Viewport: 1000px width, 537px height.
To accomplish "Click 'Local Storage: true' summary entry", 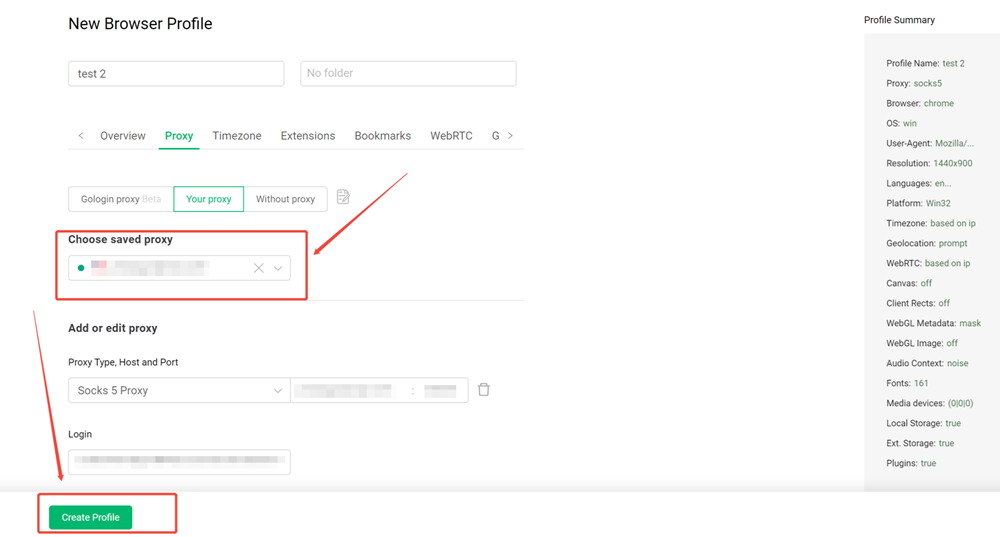I will pos(923,423).
